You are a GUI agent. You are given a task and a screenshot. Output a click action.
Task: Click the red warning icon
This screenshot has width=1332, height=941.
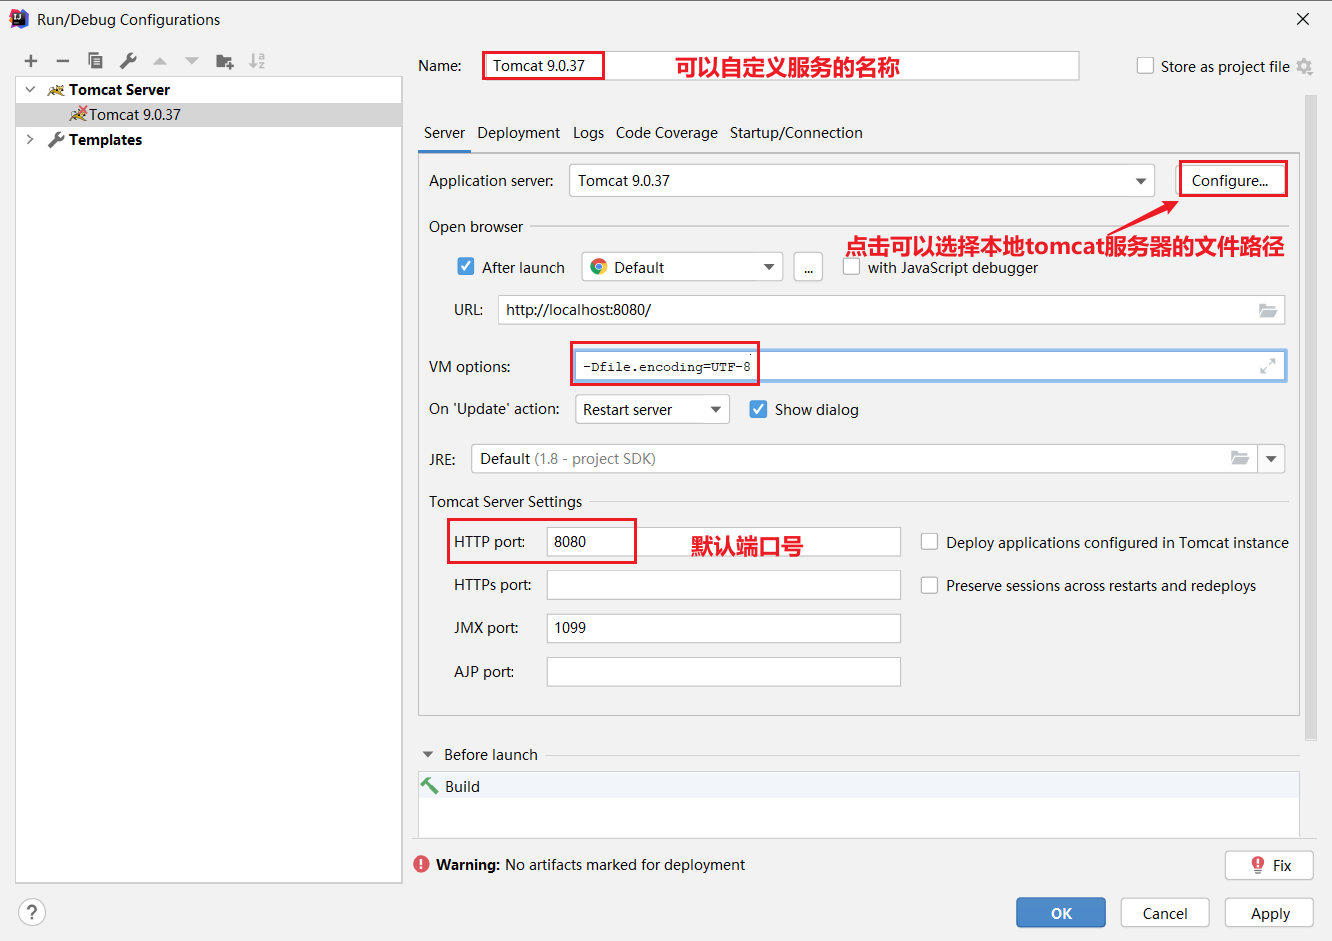coord(422,864)
